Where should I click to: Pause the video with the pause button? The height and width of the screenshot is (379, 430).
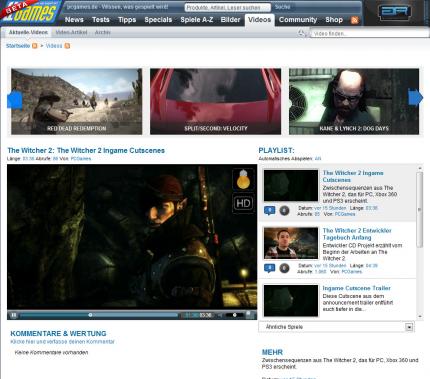click(x=13, y=315)
